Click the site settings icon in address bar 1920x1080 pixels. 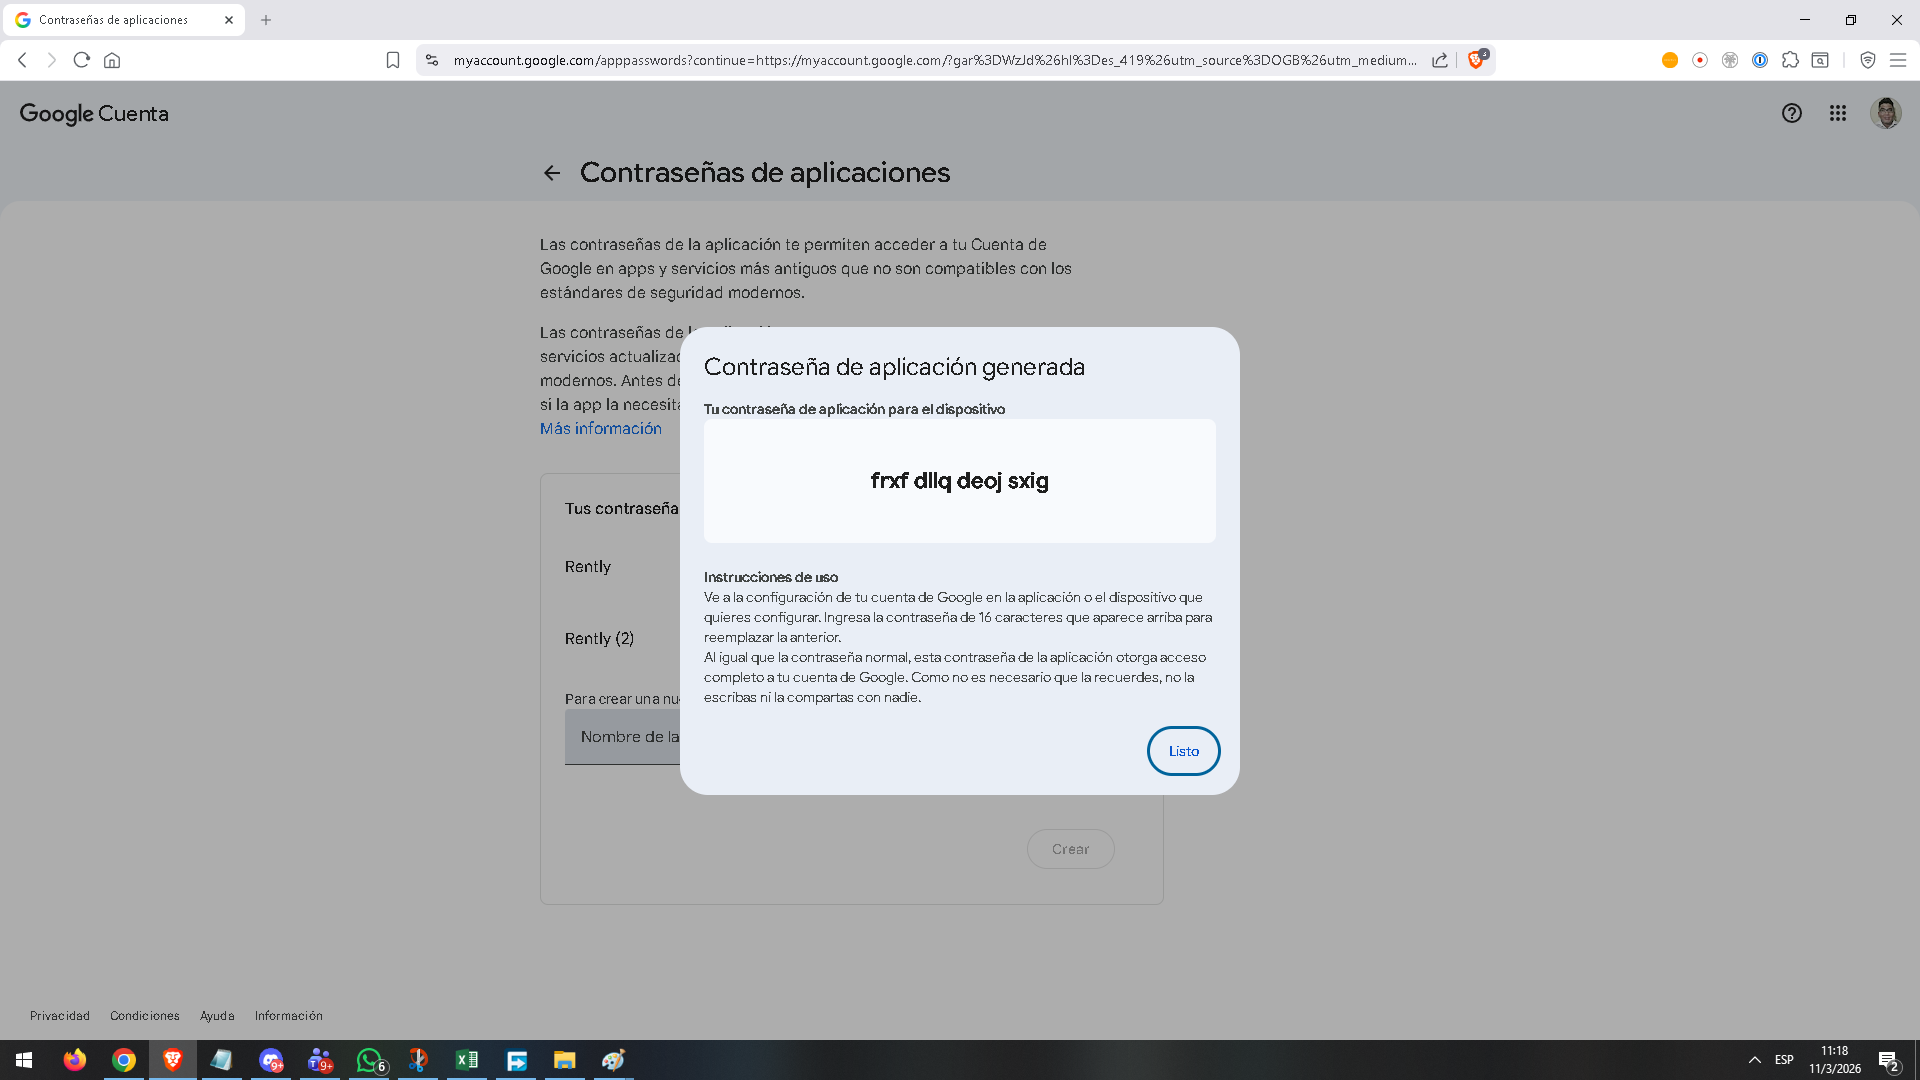pos(432,60)
